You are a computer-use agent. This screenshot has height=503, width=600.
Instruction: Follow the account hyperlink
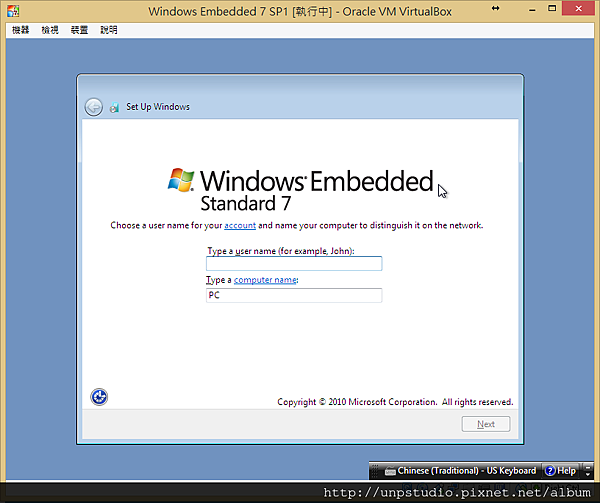(240, 225)
